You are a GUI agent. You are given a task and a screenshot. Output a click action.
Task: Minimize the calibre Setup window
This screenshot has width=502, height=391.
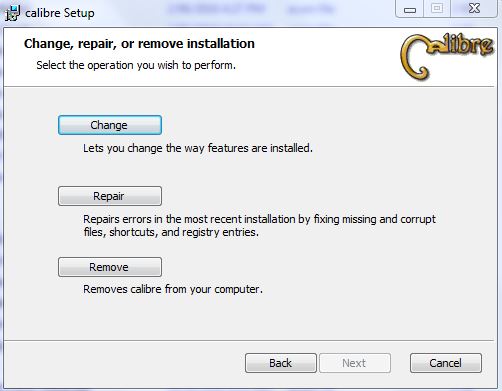410,9
